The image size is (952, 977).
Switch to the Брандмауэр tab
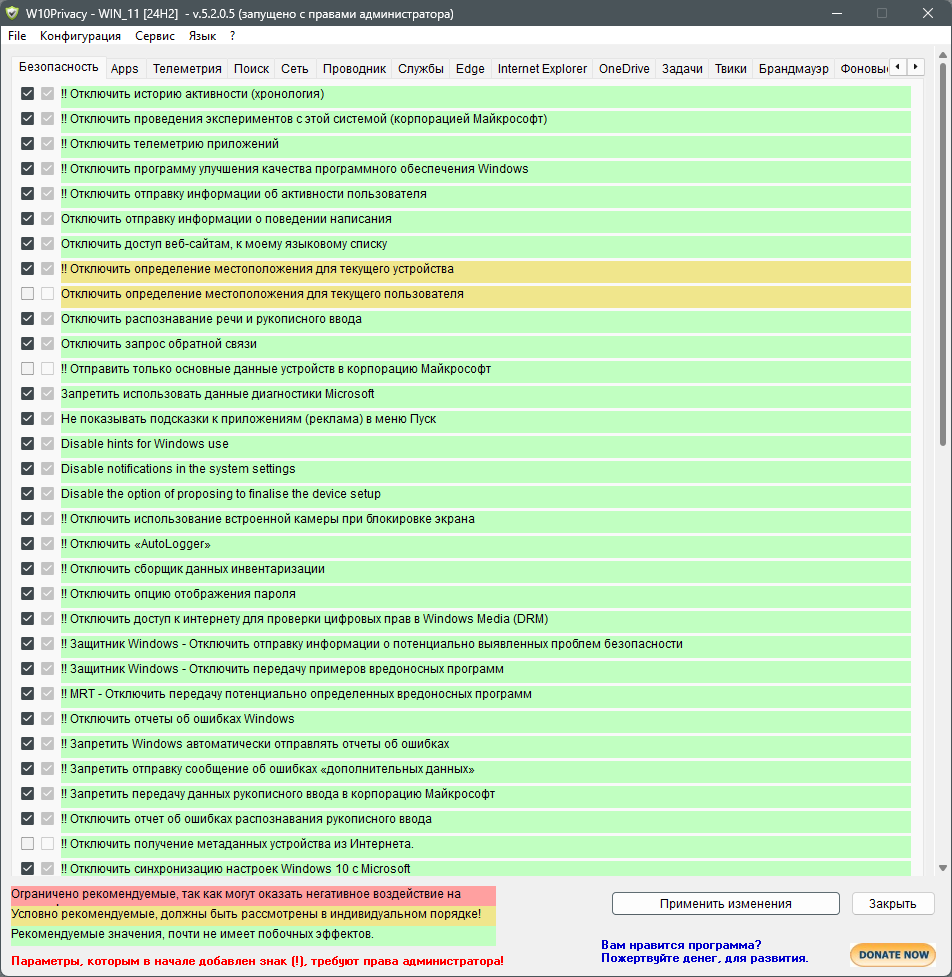tap(794, 69)
